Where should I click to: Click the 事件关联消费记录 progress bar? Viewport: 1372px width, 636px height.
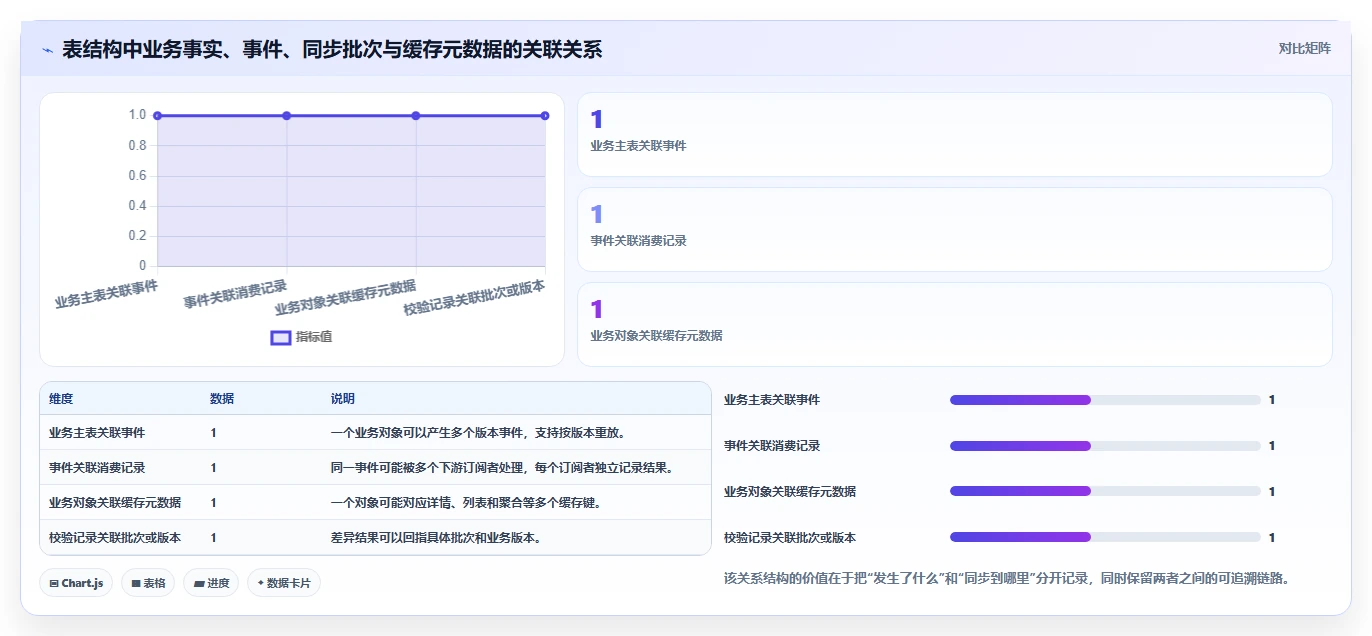pyautogui.click(x=1105, y=446)
